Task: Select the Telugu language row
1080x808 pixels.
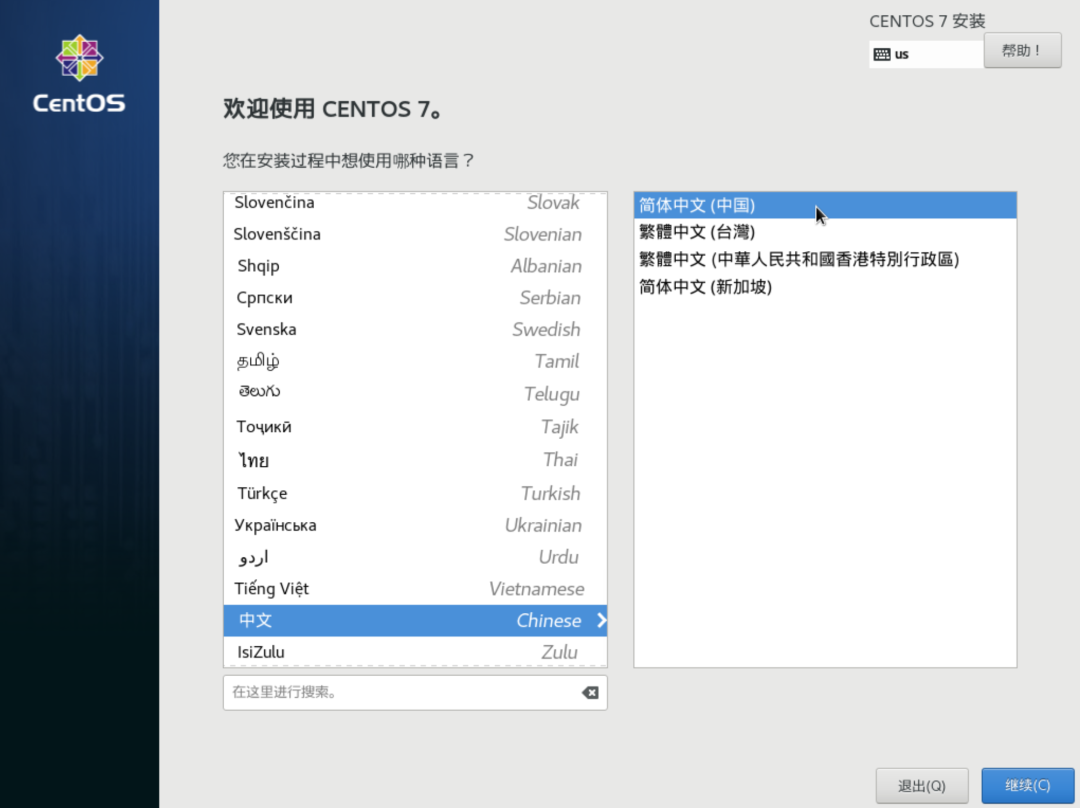Action: tap(415, 393)
